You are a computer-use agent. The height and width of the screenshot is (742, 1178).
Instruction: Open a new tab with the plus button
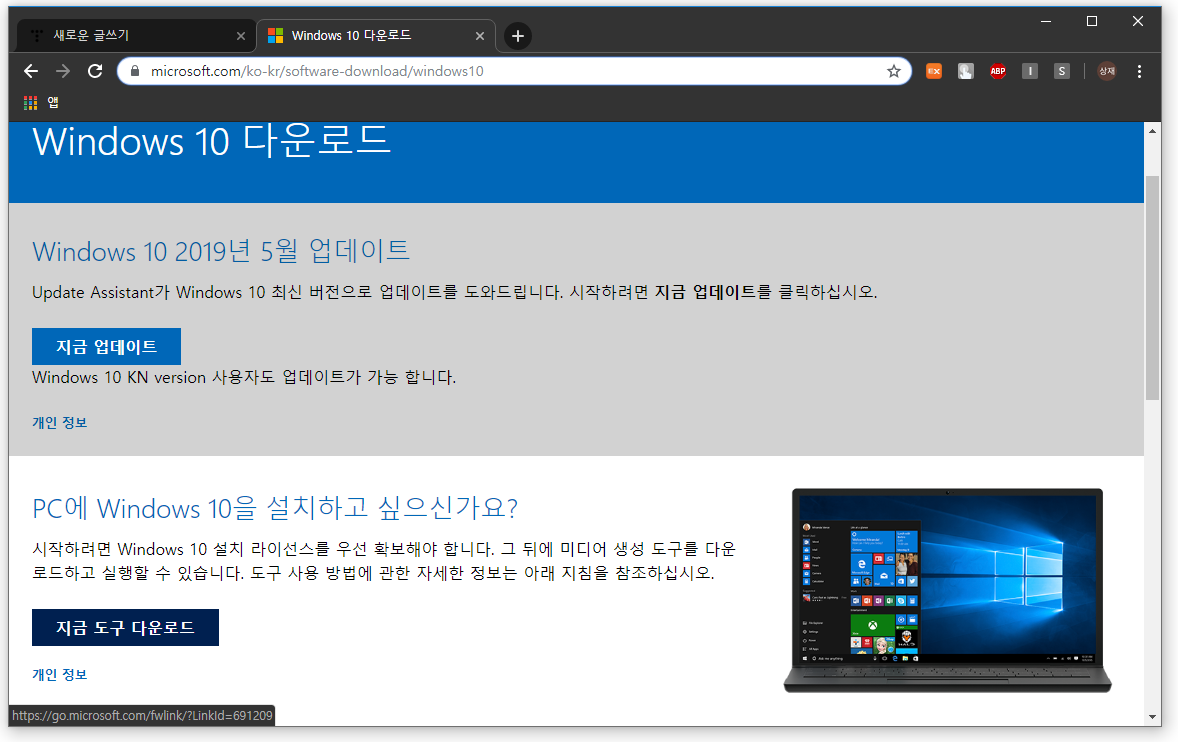tap(518, 36)
